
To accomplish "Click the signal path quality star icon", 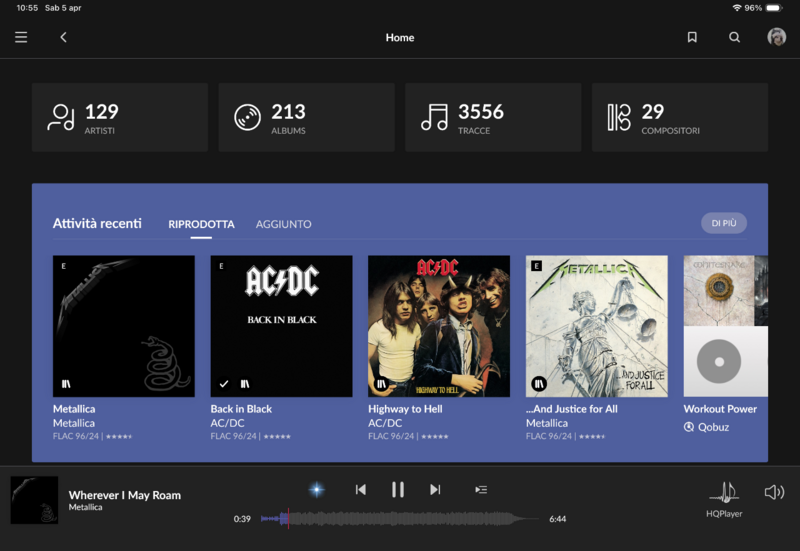I will [316, 489].
